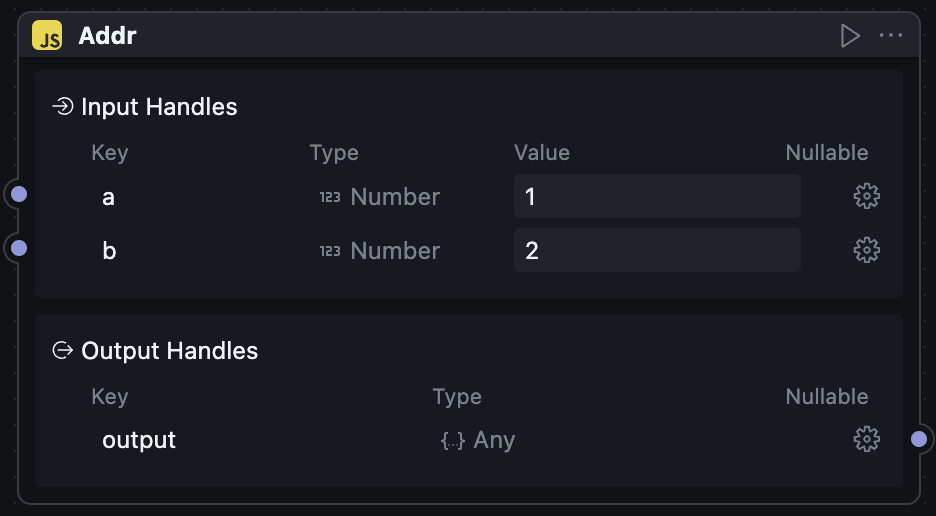Click the key name 'a'
This screenshot has width=936, height=516.
coord(108,197)
